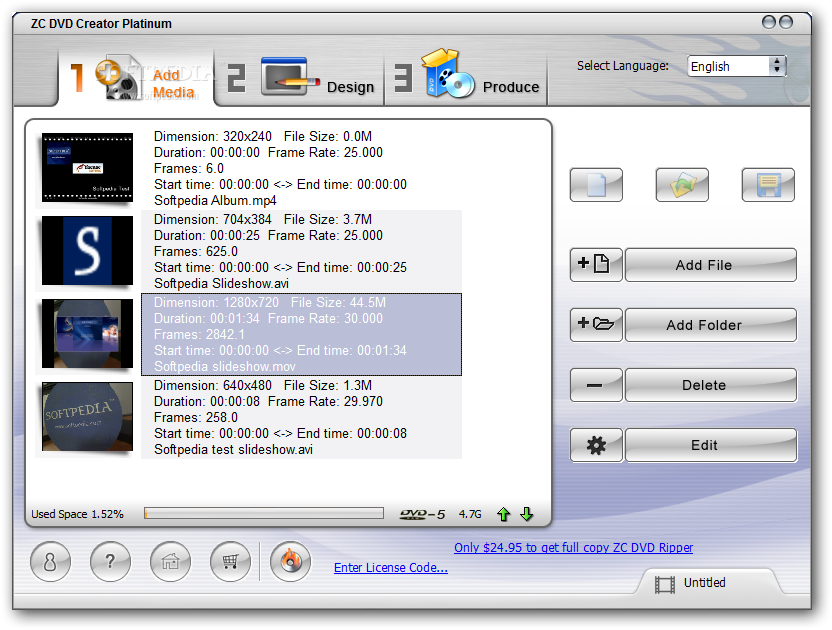832x630 pixels.
Task: Select the Softpedia test slideshow.avi thumbnail
Action: click(x=88, y=416)
